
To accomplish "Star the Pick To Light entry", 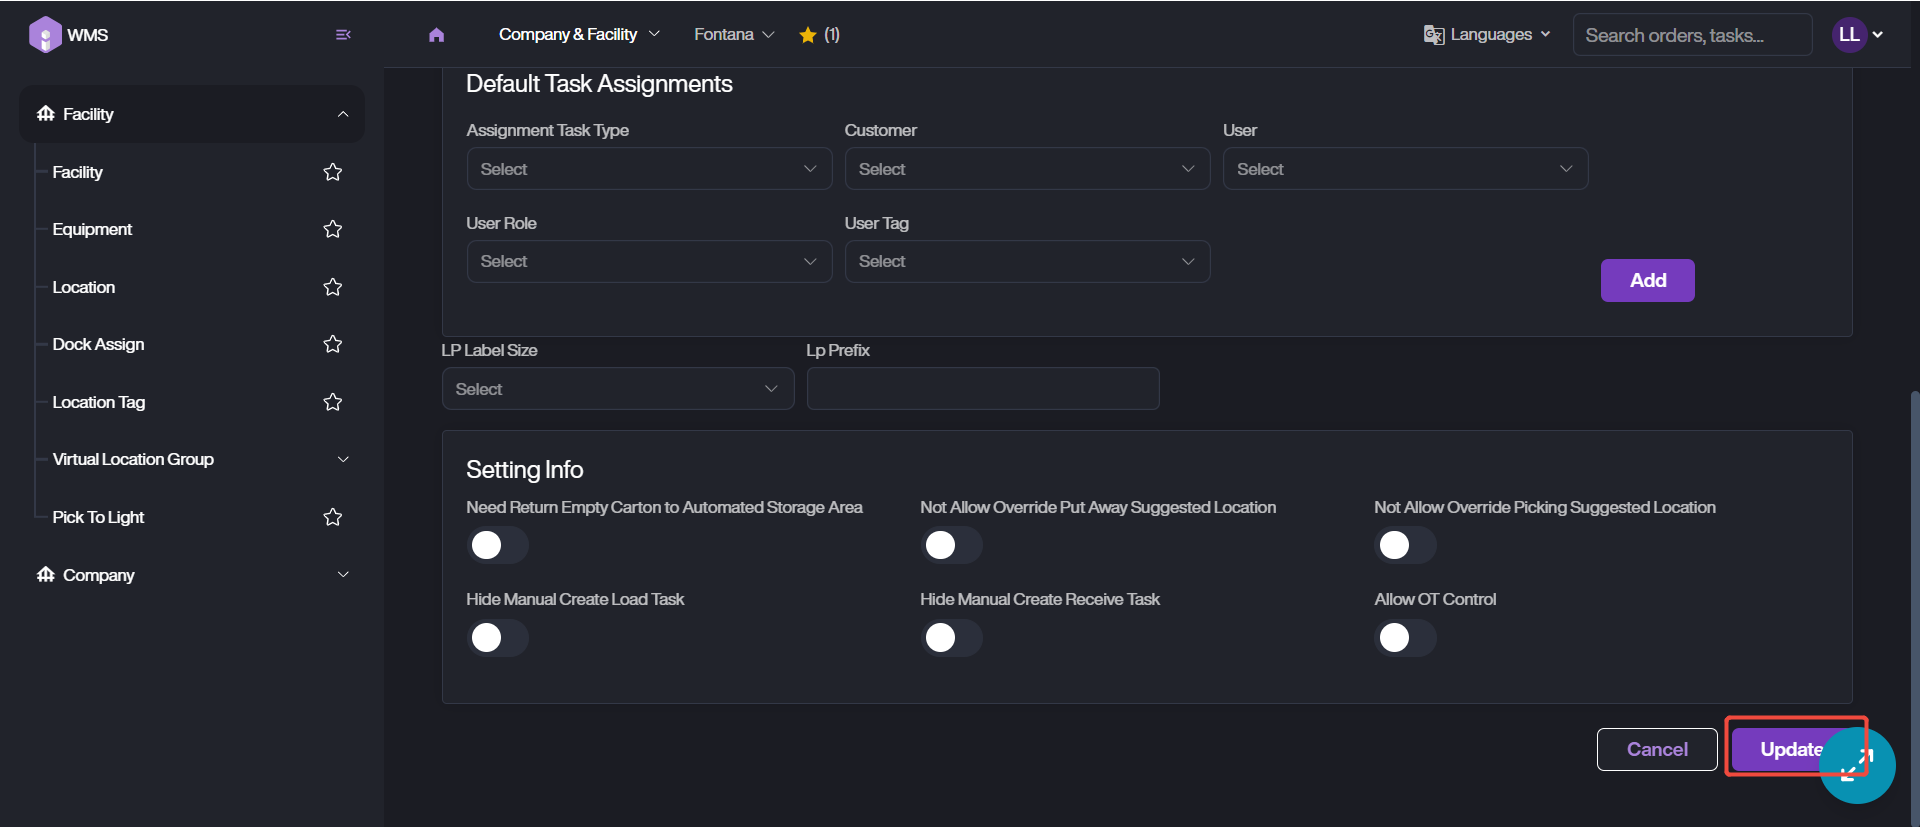I will [333, 517].
